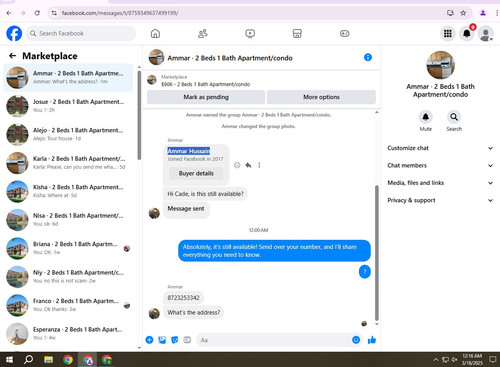Open the $906 listing link
The width and height of the screenshot is (500, 367).
(206, 84)
